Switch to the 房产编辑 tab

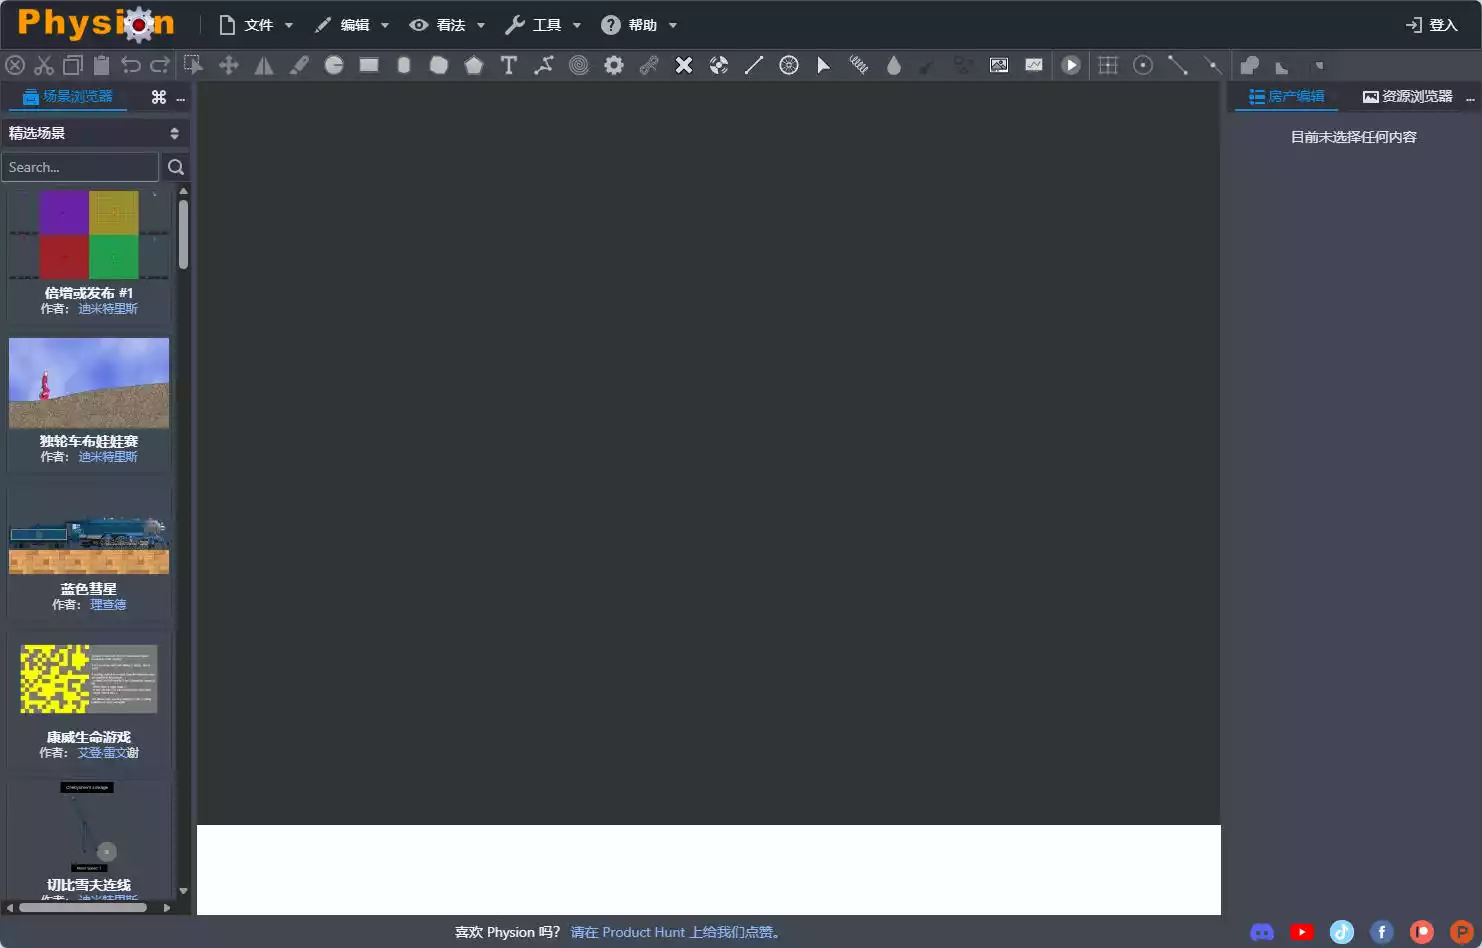1287,96
